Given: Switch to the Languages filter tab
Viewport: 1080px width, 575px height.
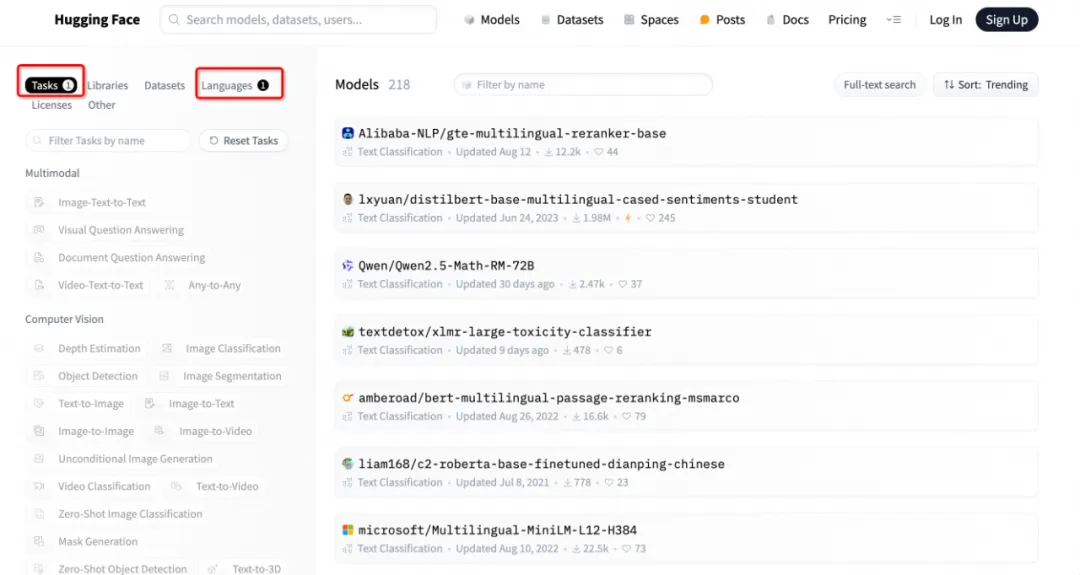Looking at the screenshot, I should (x=235, y=85).
